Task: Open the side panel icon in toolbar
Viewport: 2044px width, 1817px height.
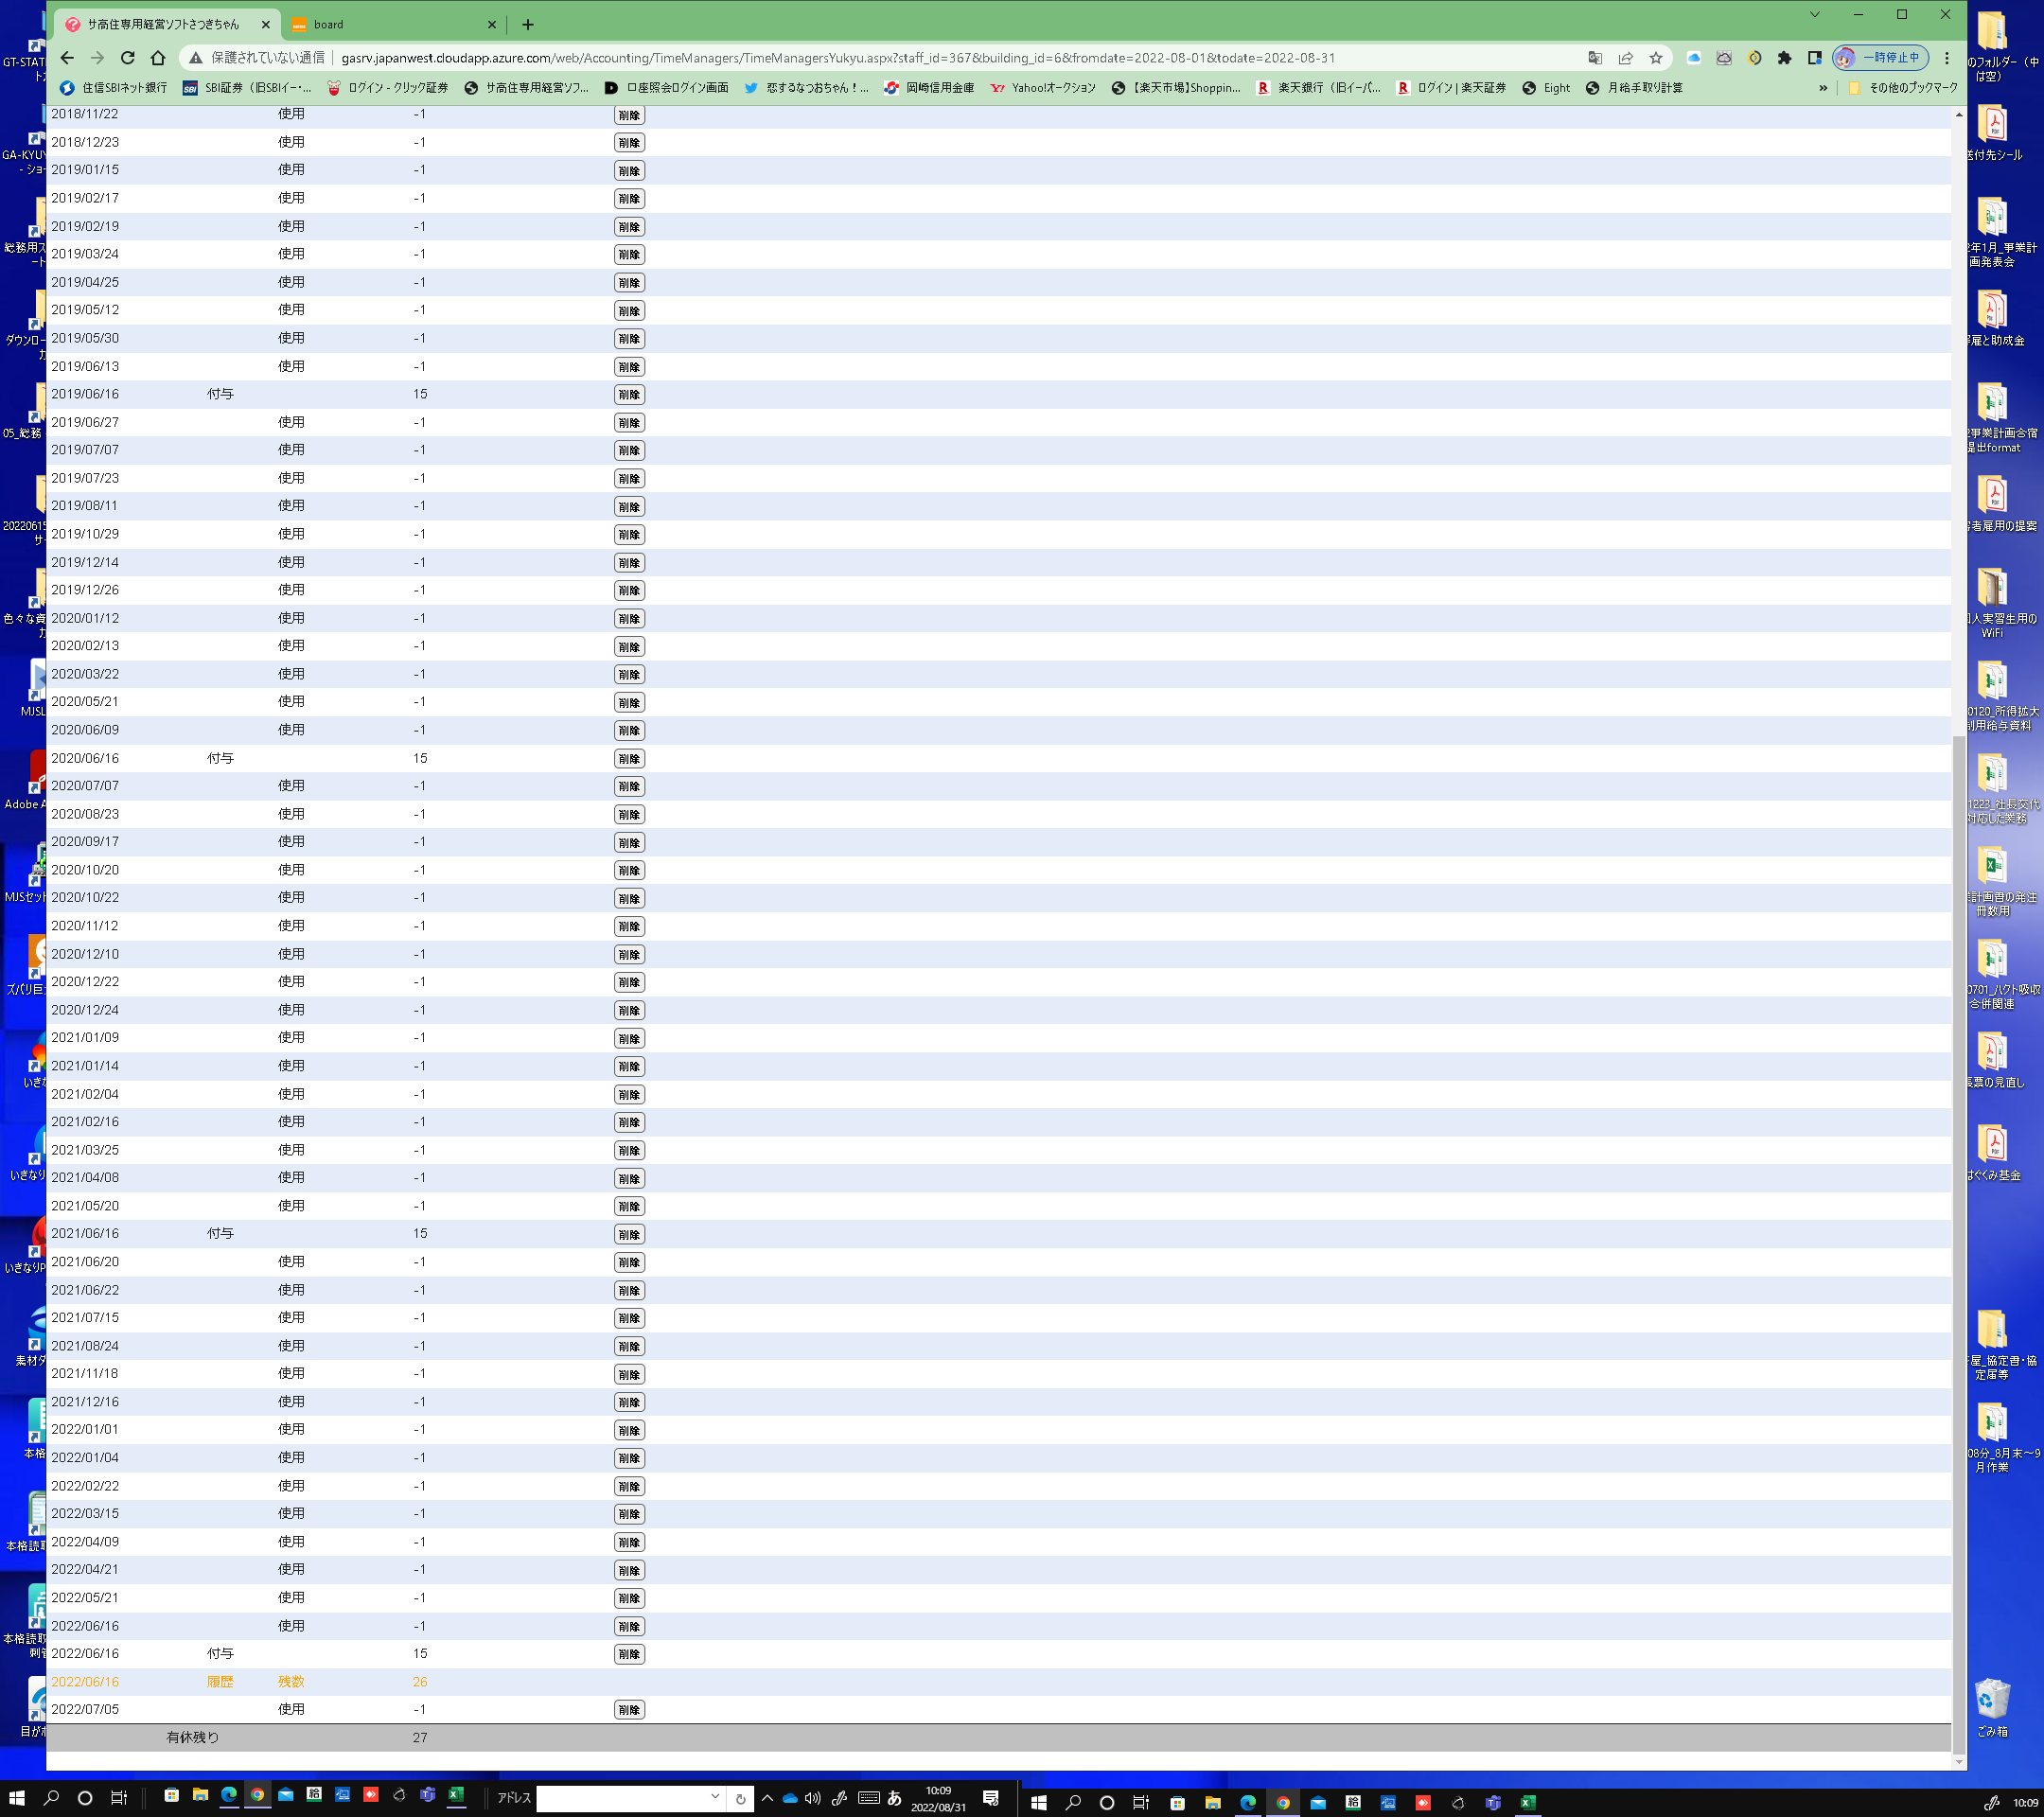Action: point(1814,58)
